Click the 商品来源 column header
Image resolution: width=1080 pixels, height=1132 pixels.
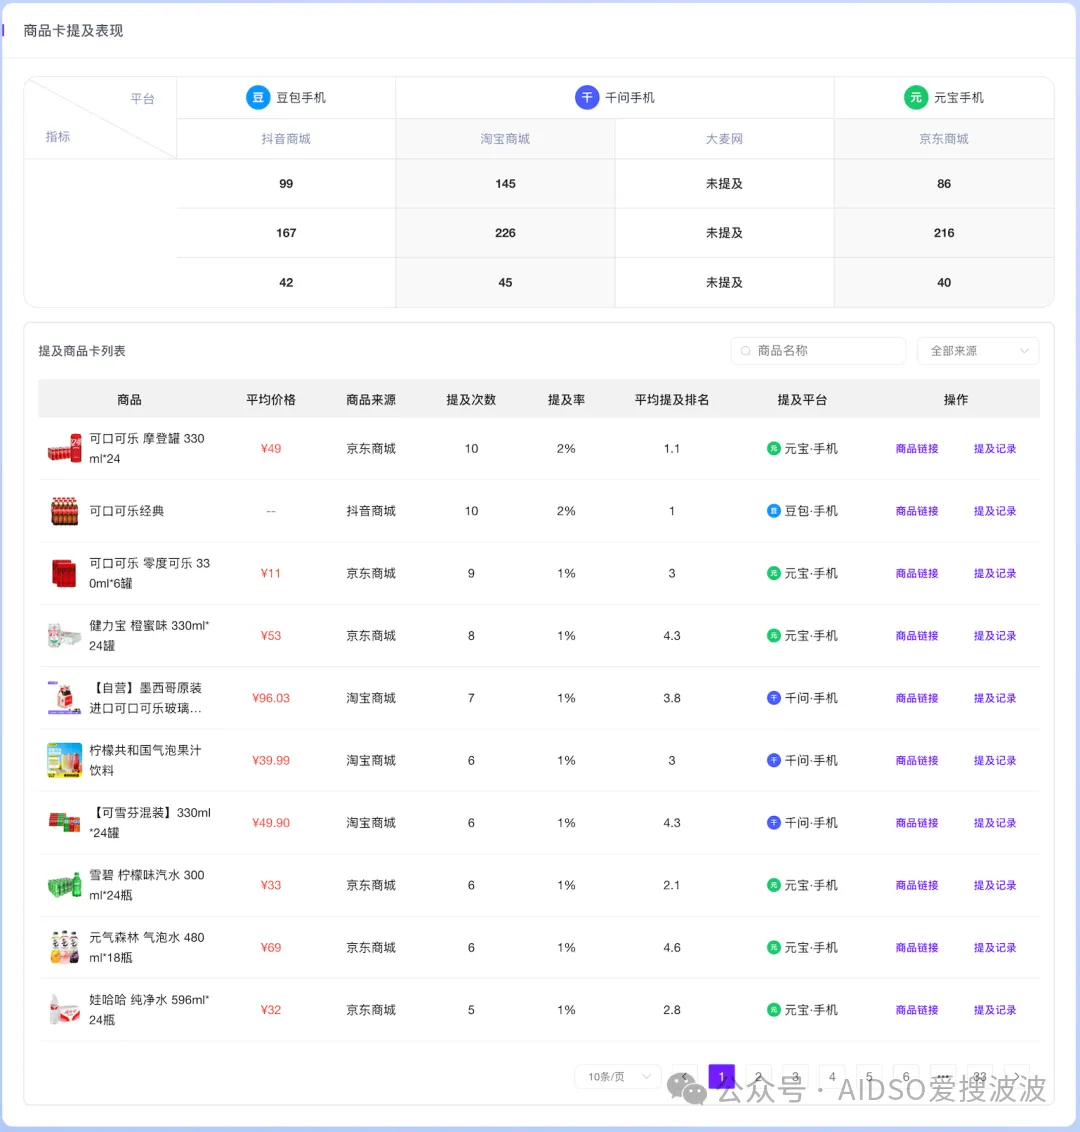click(370, 399)
